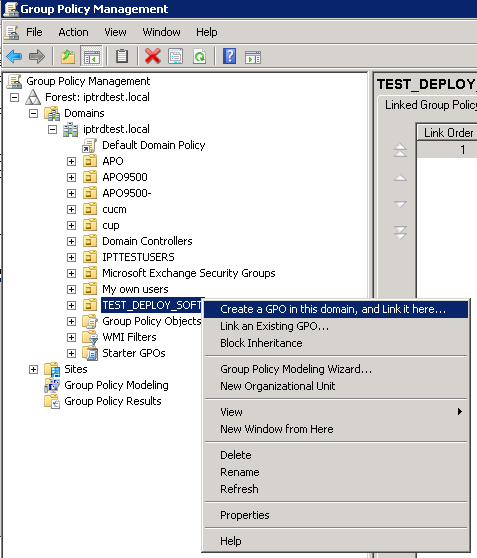Click the clipboard Paste toolbar icon
Screen dimensions: 477x558
click(x=122, y=56)
